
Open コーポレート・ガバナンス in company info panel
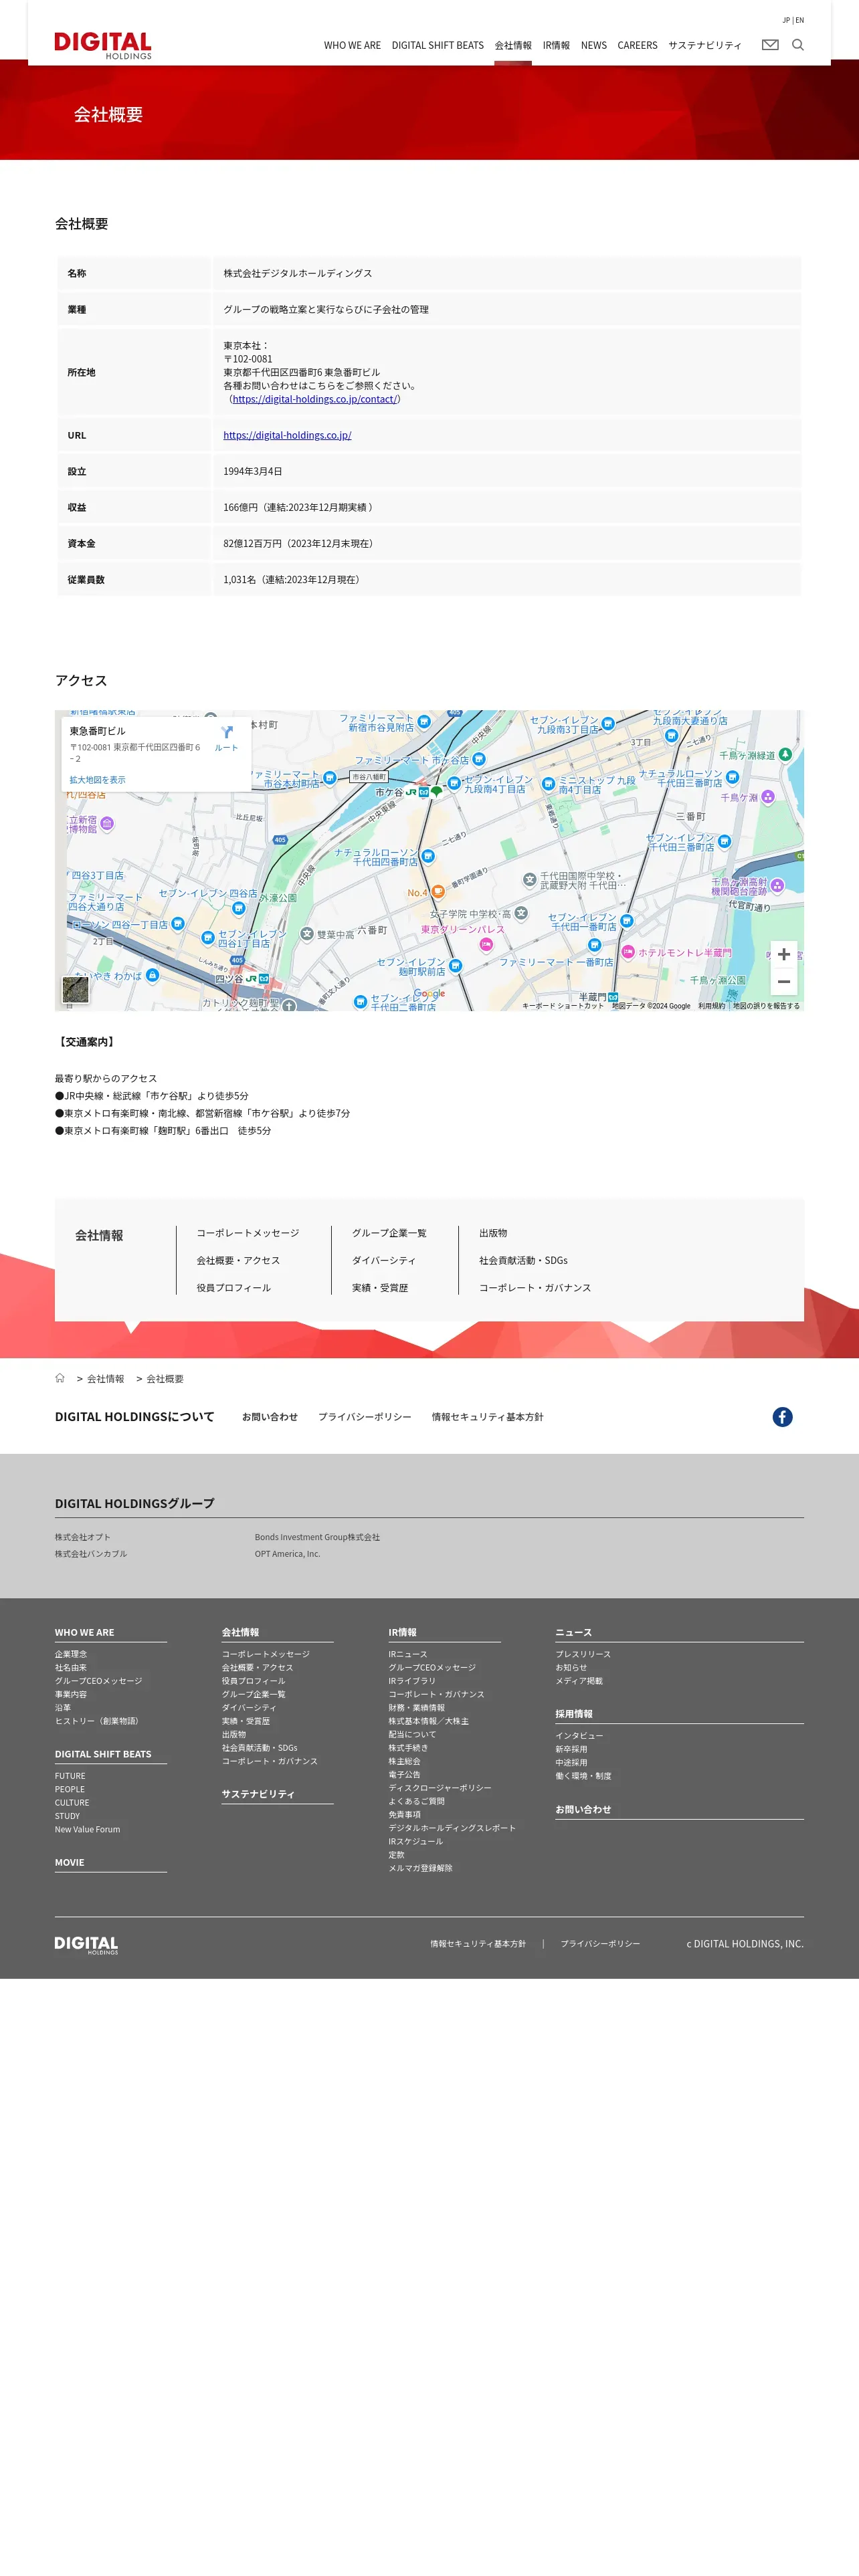coord(535,1288)
